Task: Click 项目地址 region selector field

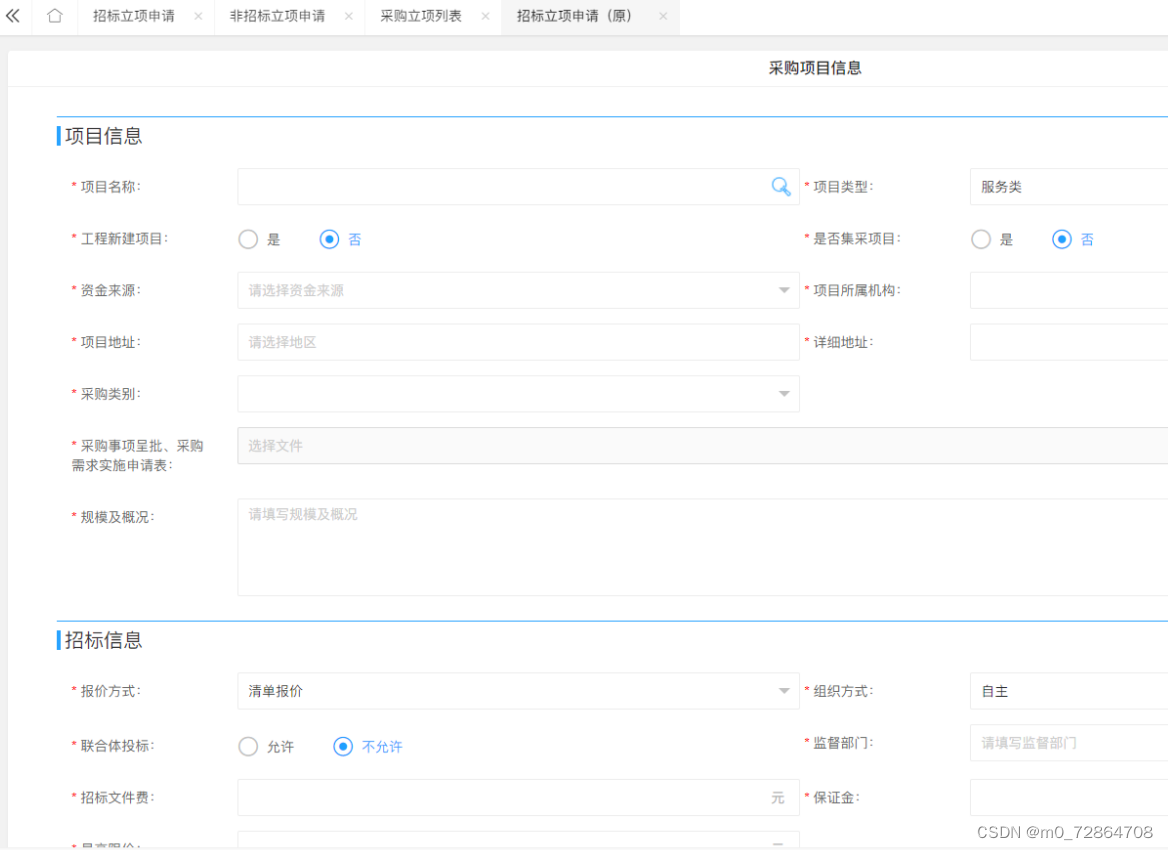Action: (518, 343)
